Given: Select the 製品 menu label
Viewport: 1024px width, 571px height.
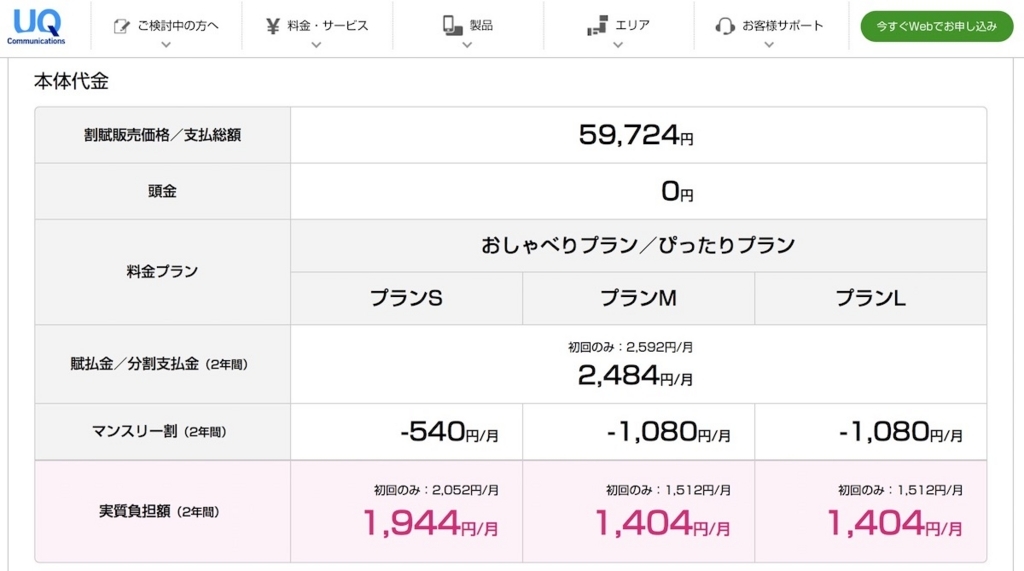Looking at the screenshot, I should click(481, 26).
